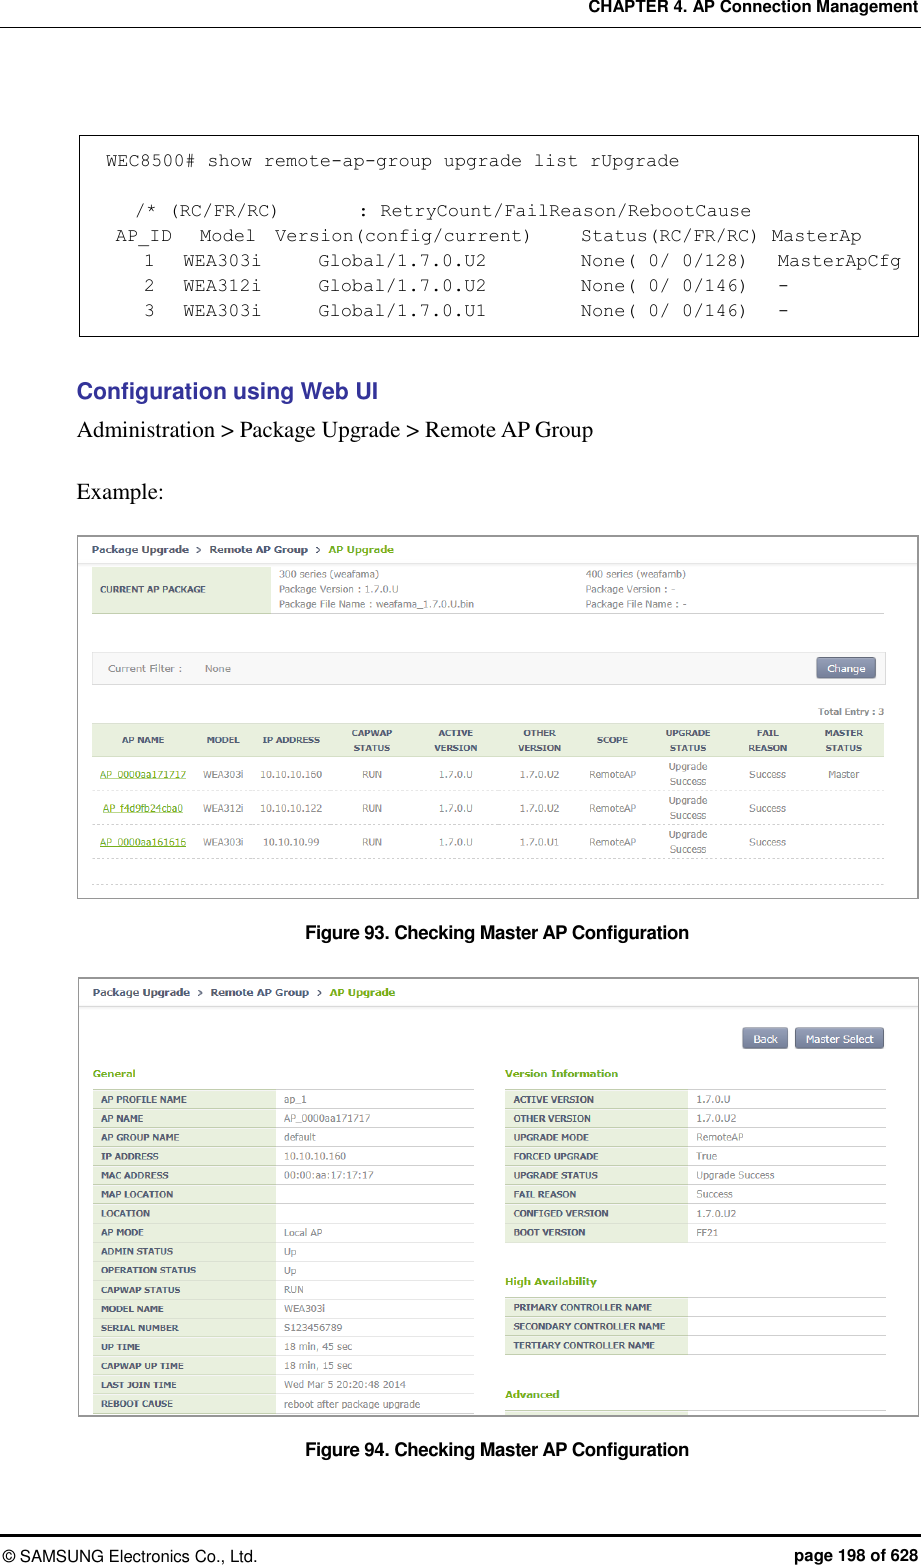Click the 'Current Filter :' label
This screenshot has width=921, height=1565.
pyautogui.click(x=145, y=668)
